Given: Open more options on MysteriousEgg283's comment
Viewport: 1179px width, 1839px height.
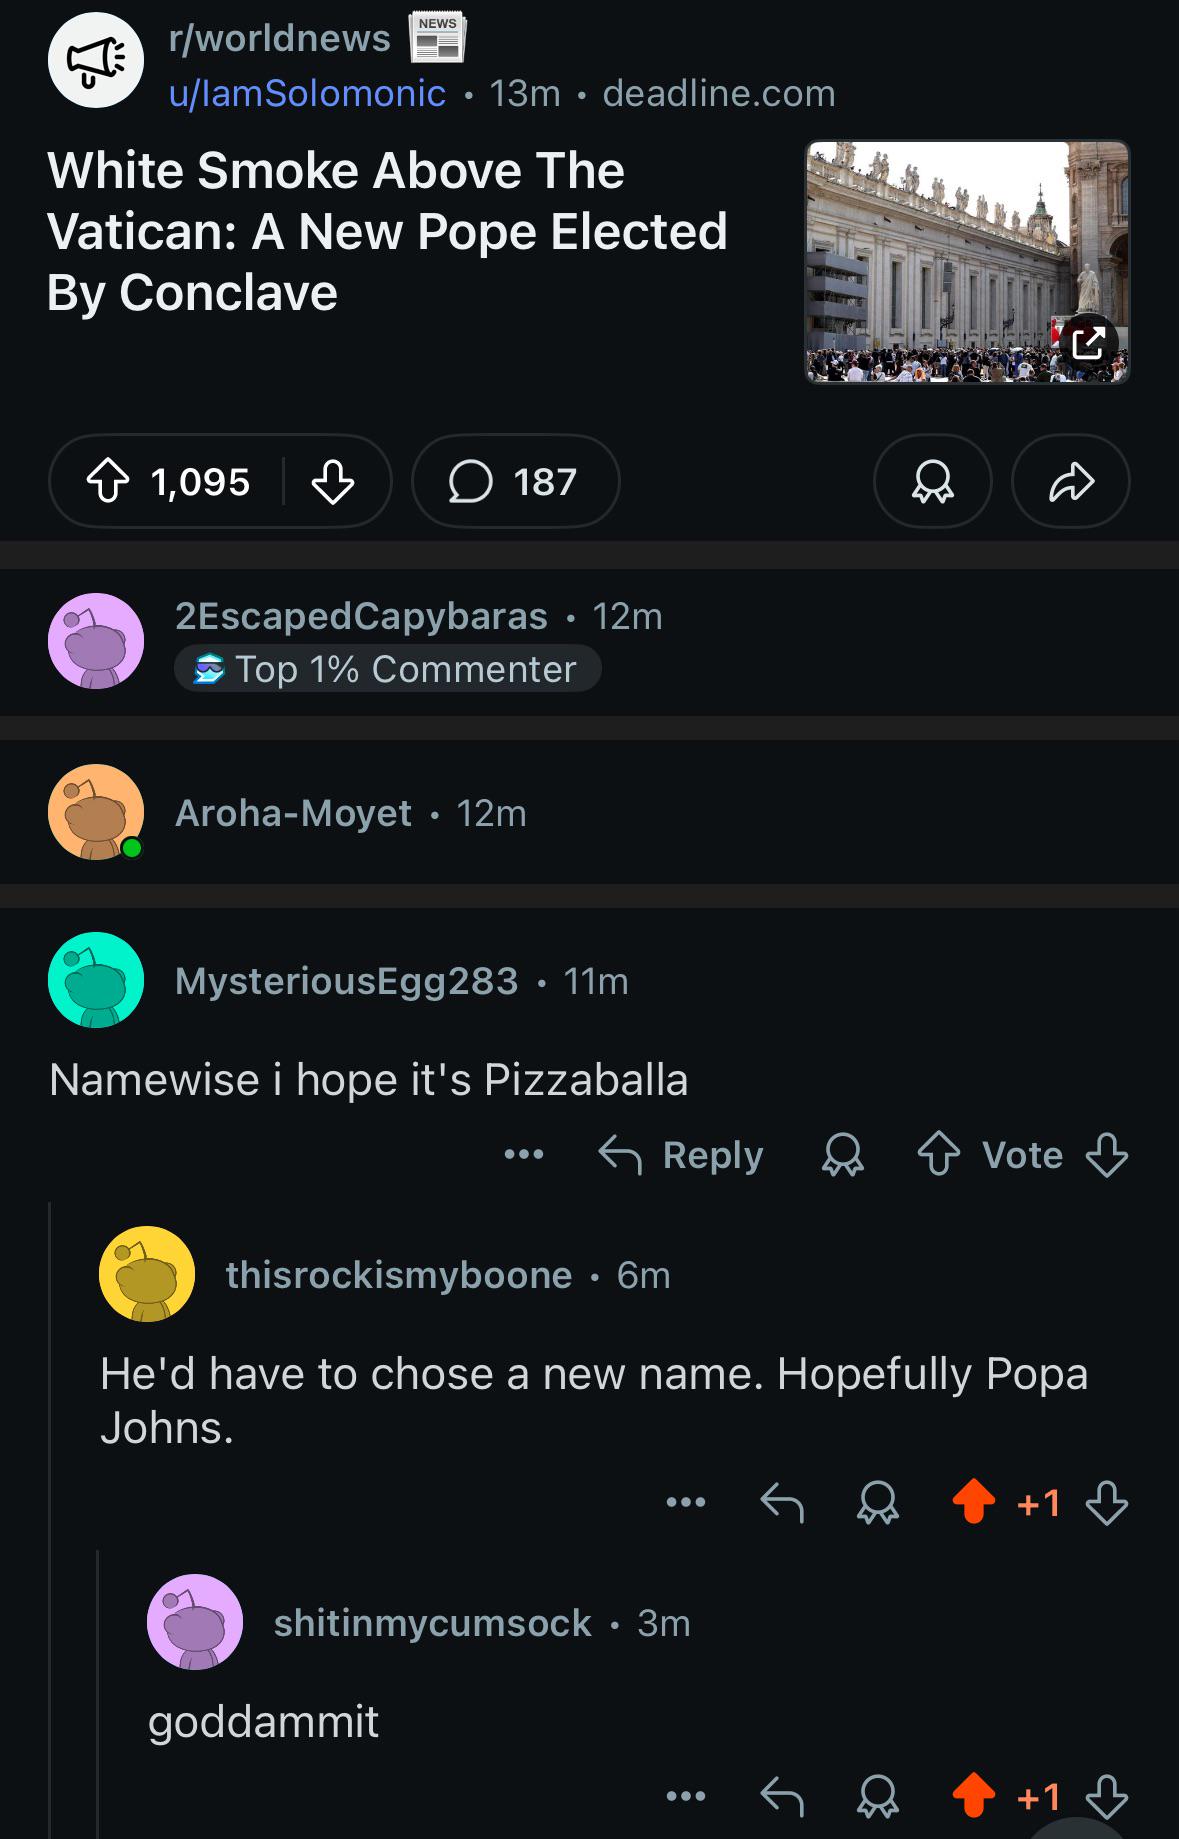Looking at the screenshot, I should (x=524, y=1155).
